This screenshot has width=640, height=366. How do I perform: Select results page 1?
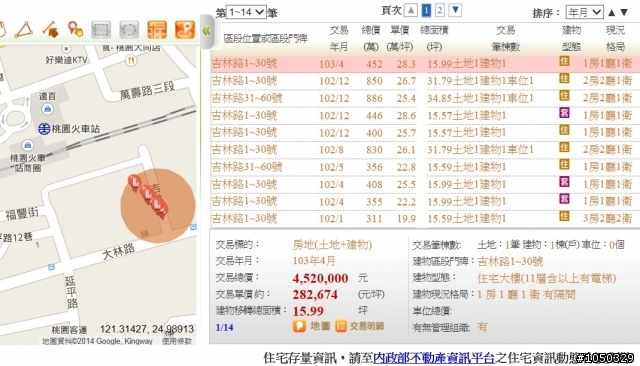pos(426,10)
